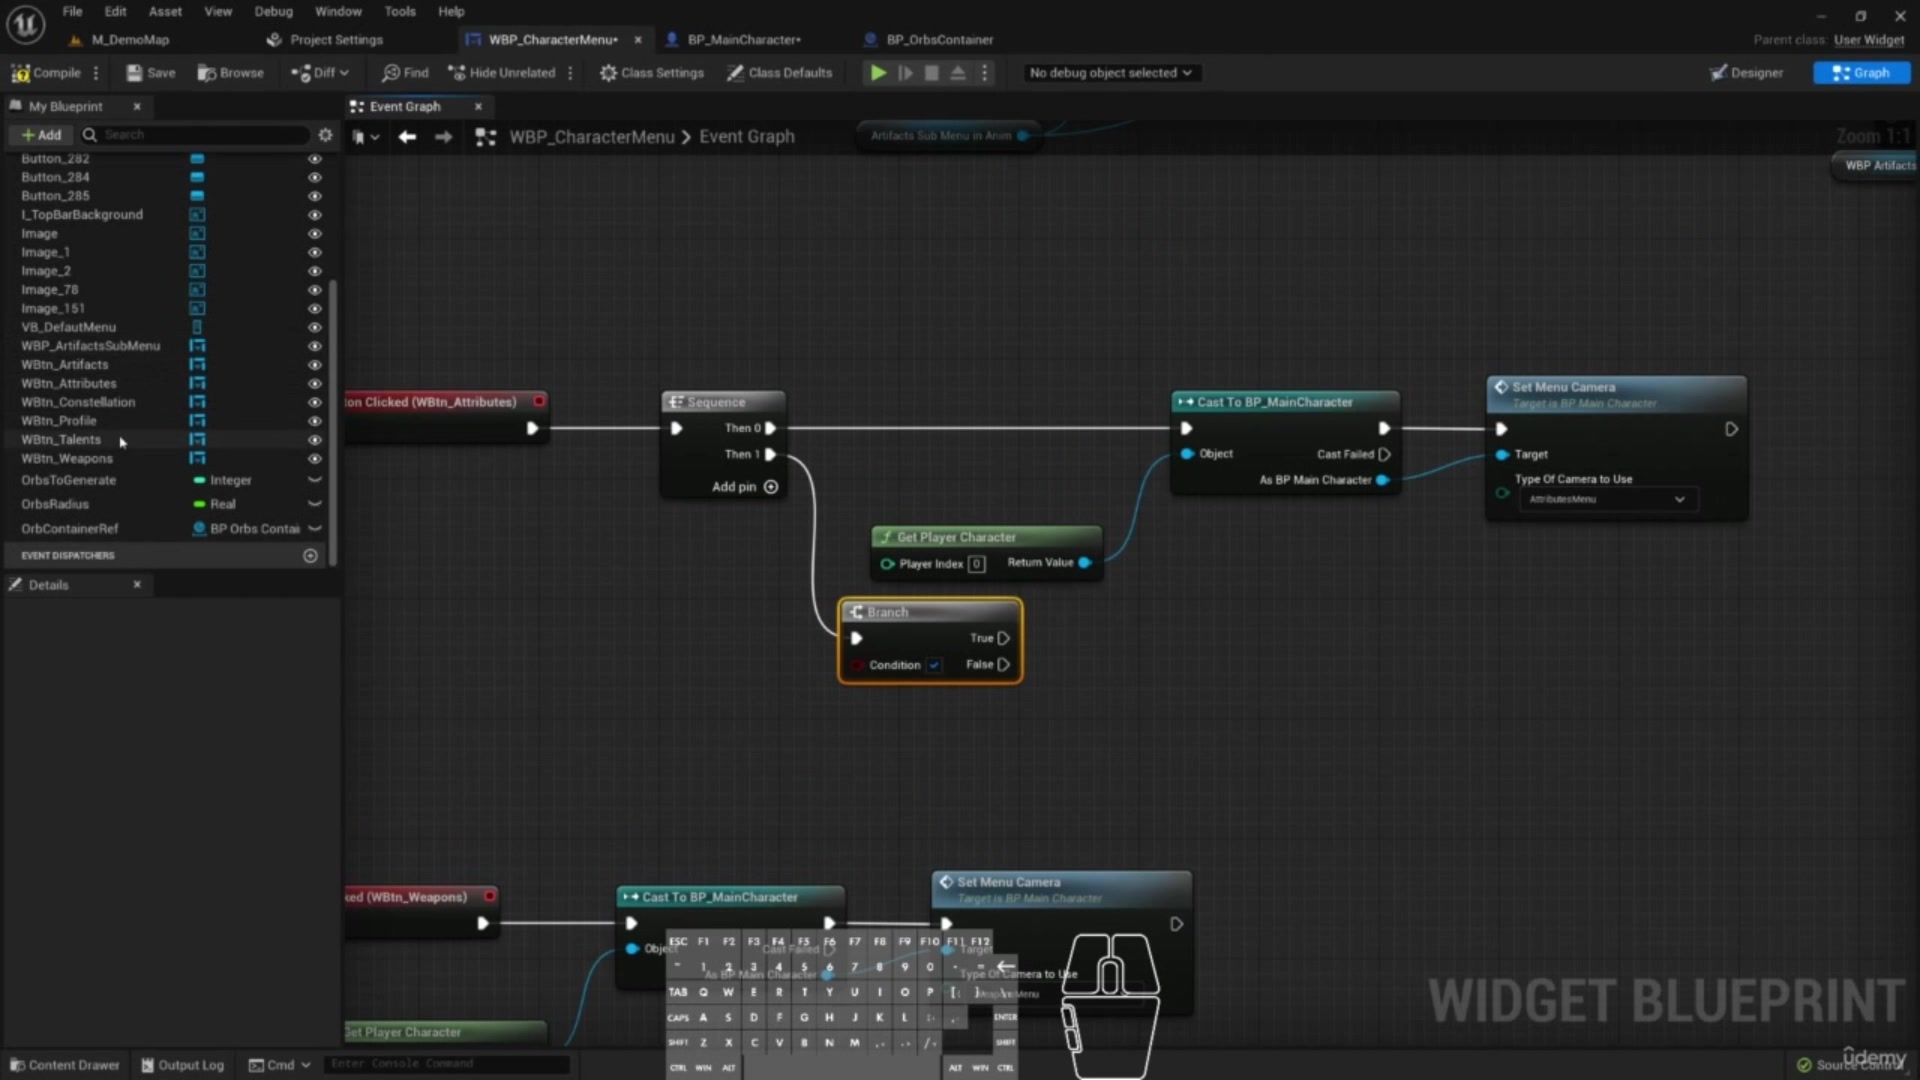
Task: Open the Cmd console type dropdown
Action: click(x=280, y=1065)
